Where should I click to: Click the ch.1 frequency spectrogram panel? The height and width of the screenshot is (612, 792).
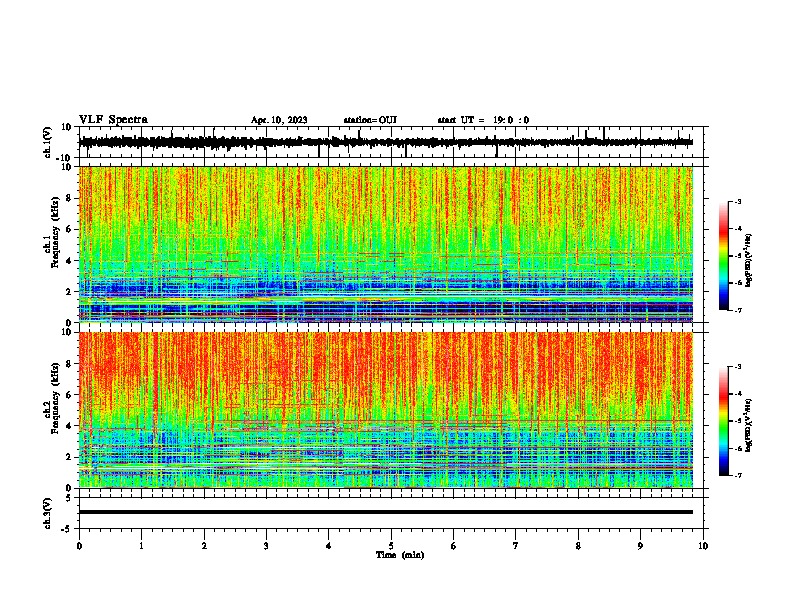click(386, 244)
